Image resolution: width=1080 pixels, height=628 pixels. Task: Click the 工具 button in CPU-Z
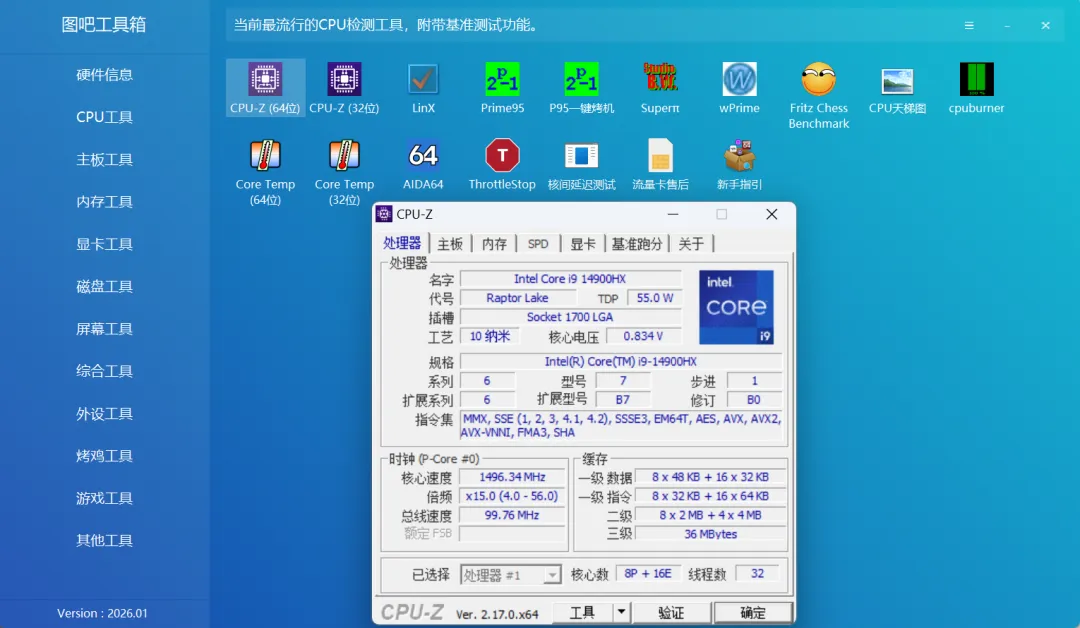[x=583, y=612]
